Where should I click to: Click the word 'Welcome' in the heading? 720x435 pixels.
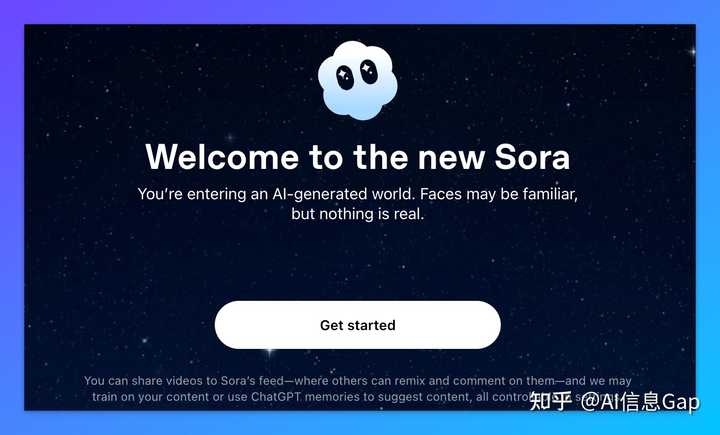click(x=222, y=157)
